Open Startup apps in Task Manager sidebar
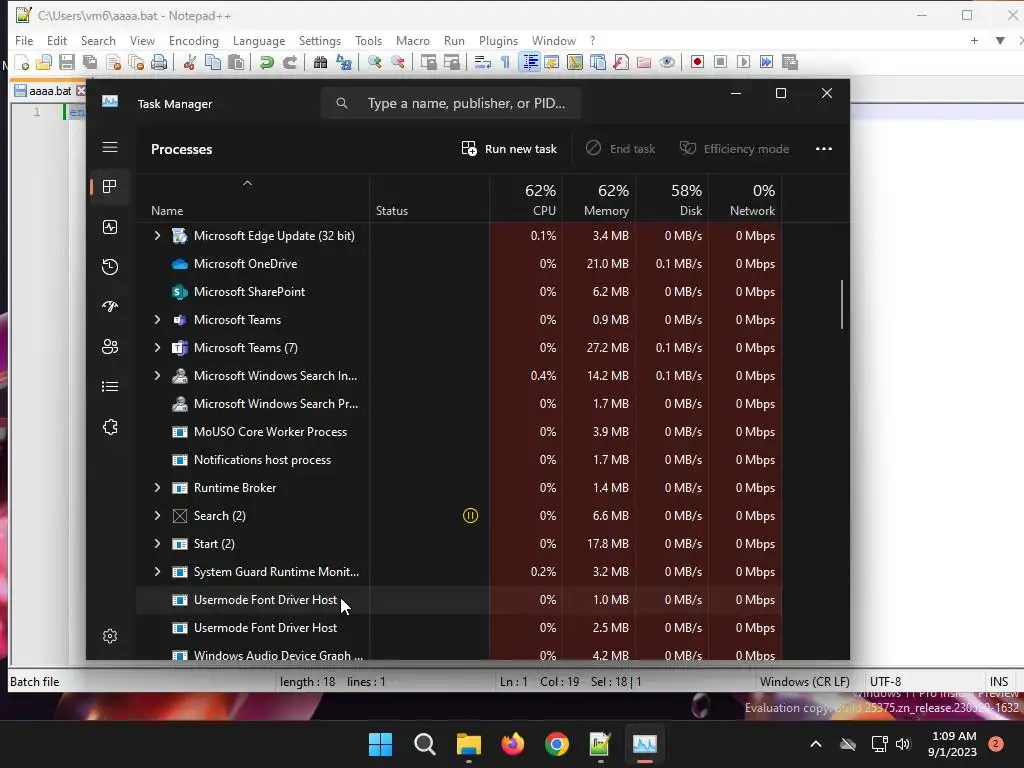Image resolution: width=1024 pixels, height=768 pixels. (x=110, y=306)
